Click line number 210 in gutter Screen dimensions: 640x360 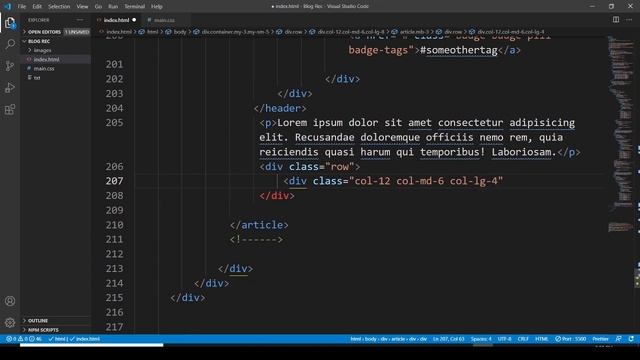pos(114,225)
